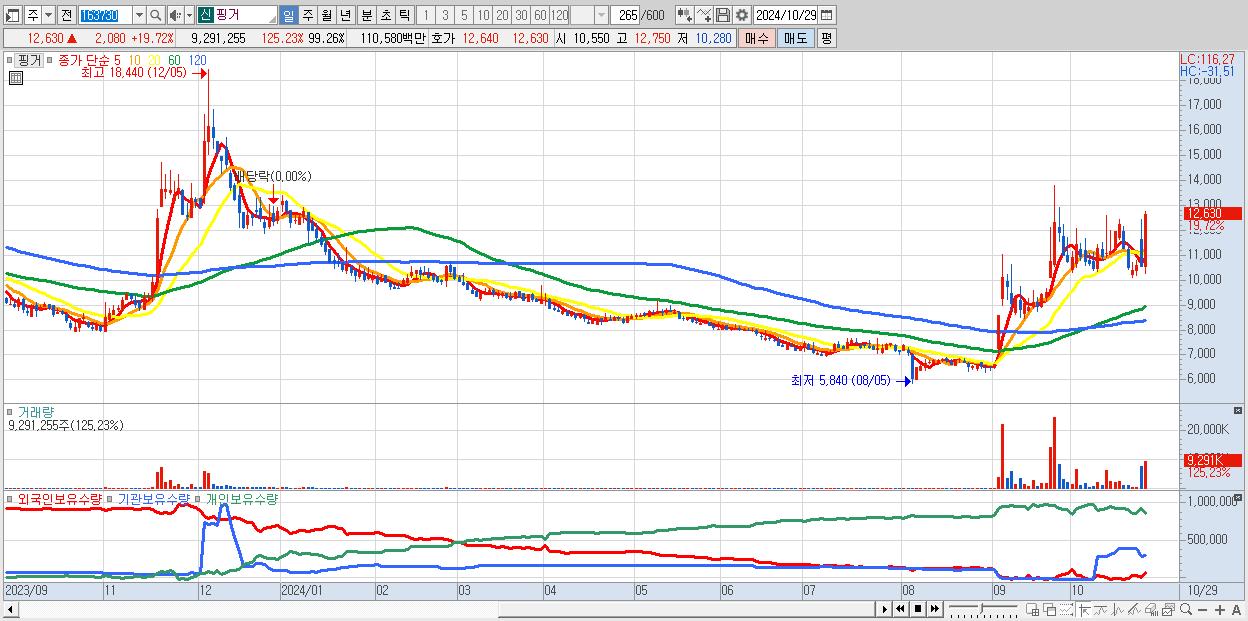The height and width of the screenshot is (621, 1248).
Task: Click the date field 2024/10/29
Action: coord(785,15)
